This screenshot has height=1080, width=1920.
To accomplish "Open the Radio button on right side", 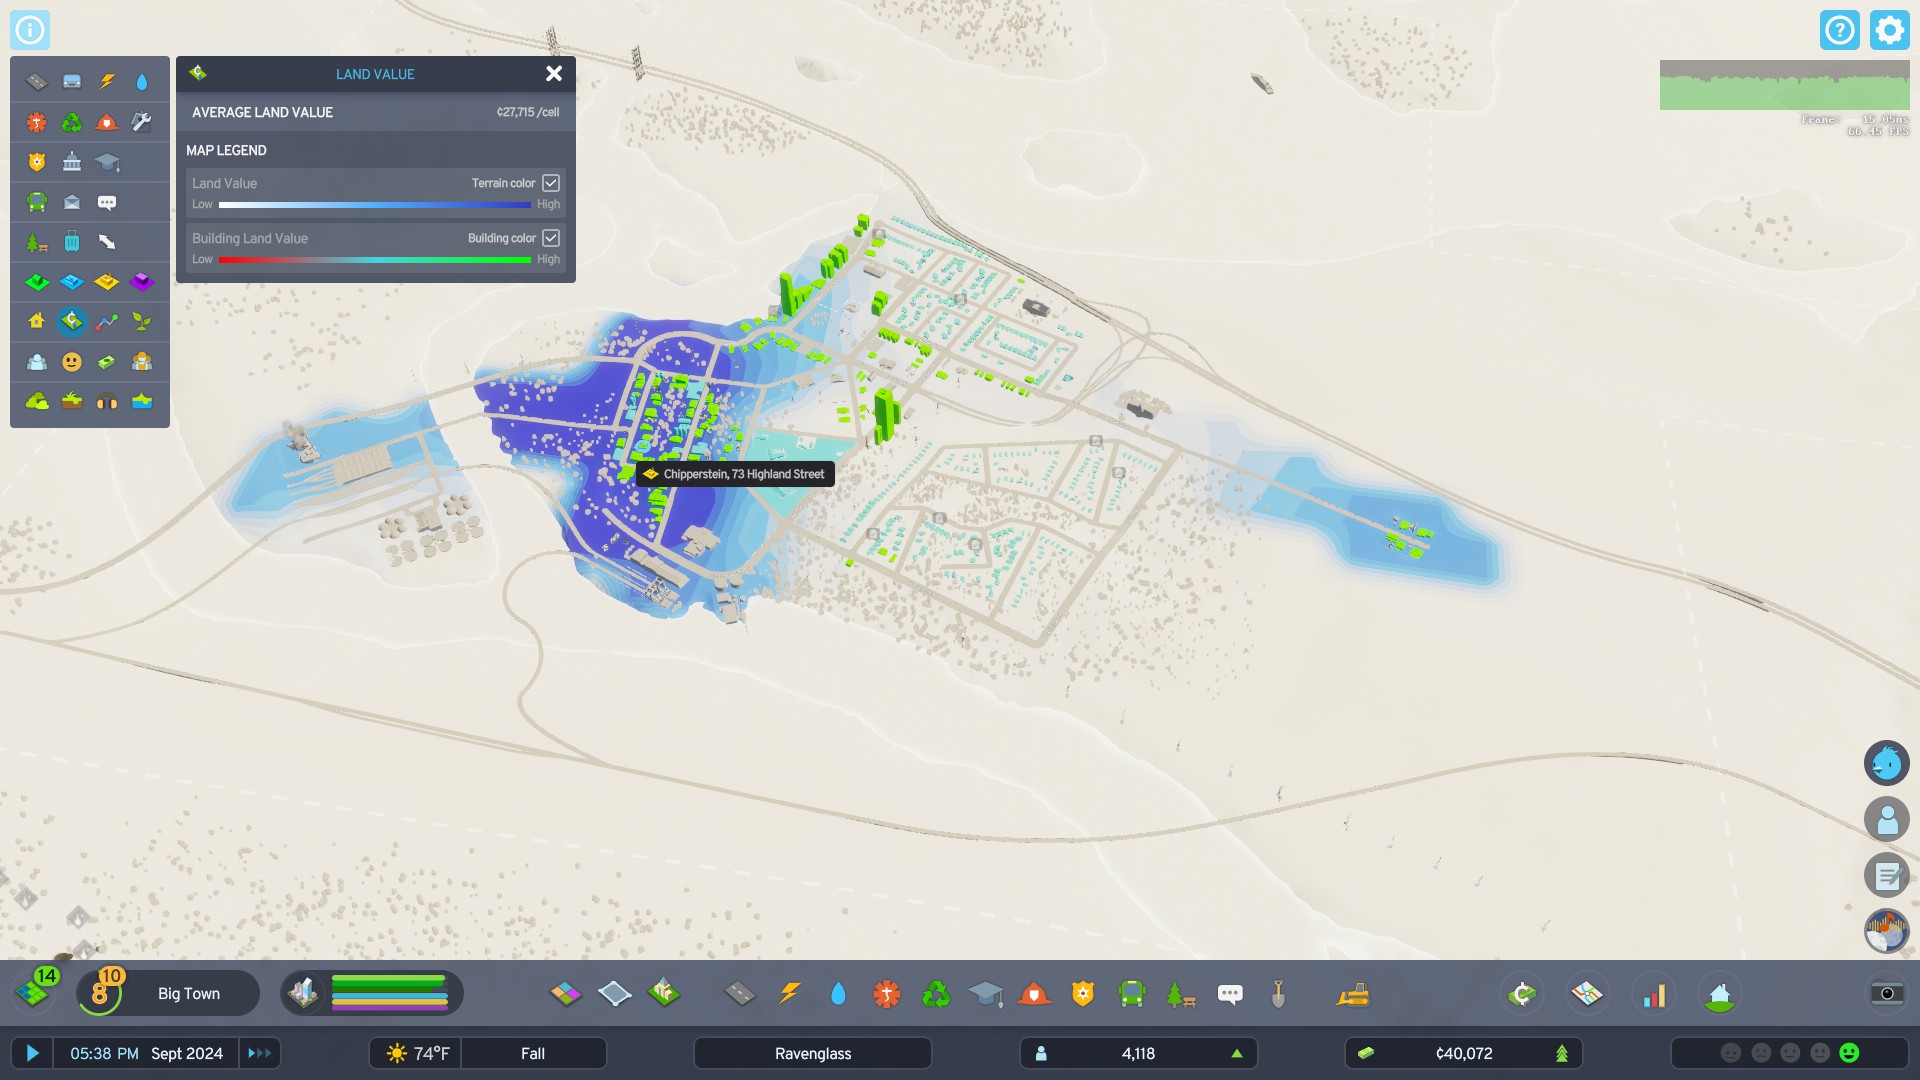I will (1887, 932).
